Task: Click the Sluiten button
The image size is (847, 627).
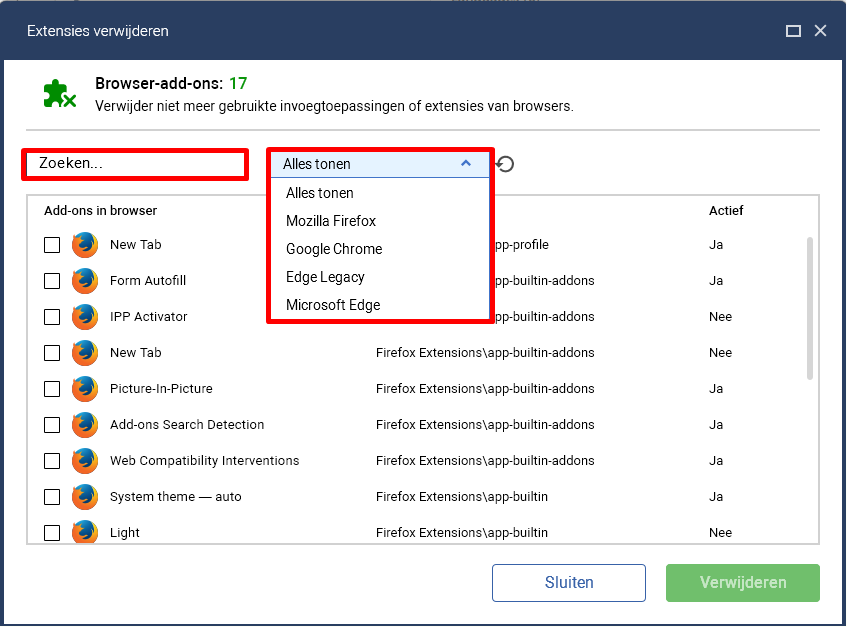Action: 569,583
